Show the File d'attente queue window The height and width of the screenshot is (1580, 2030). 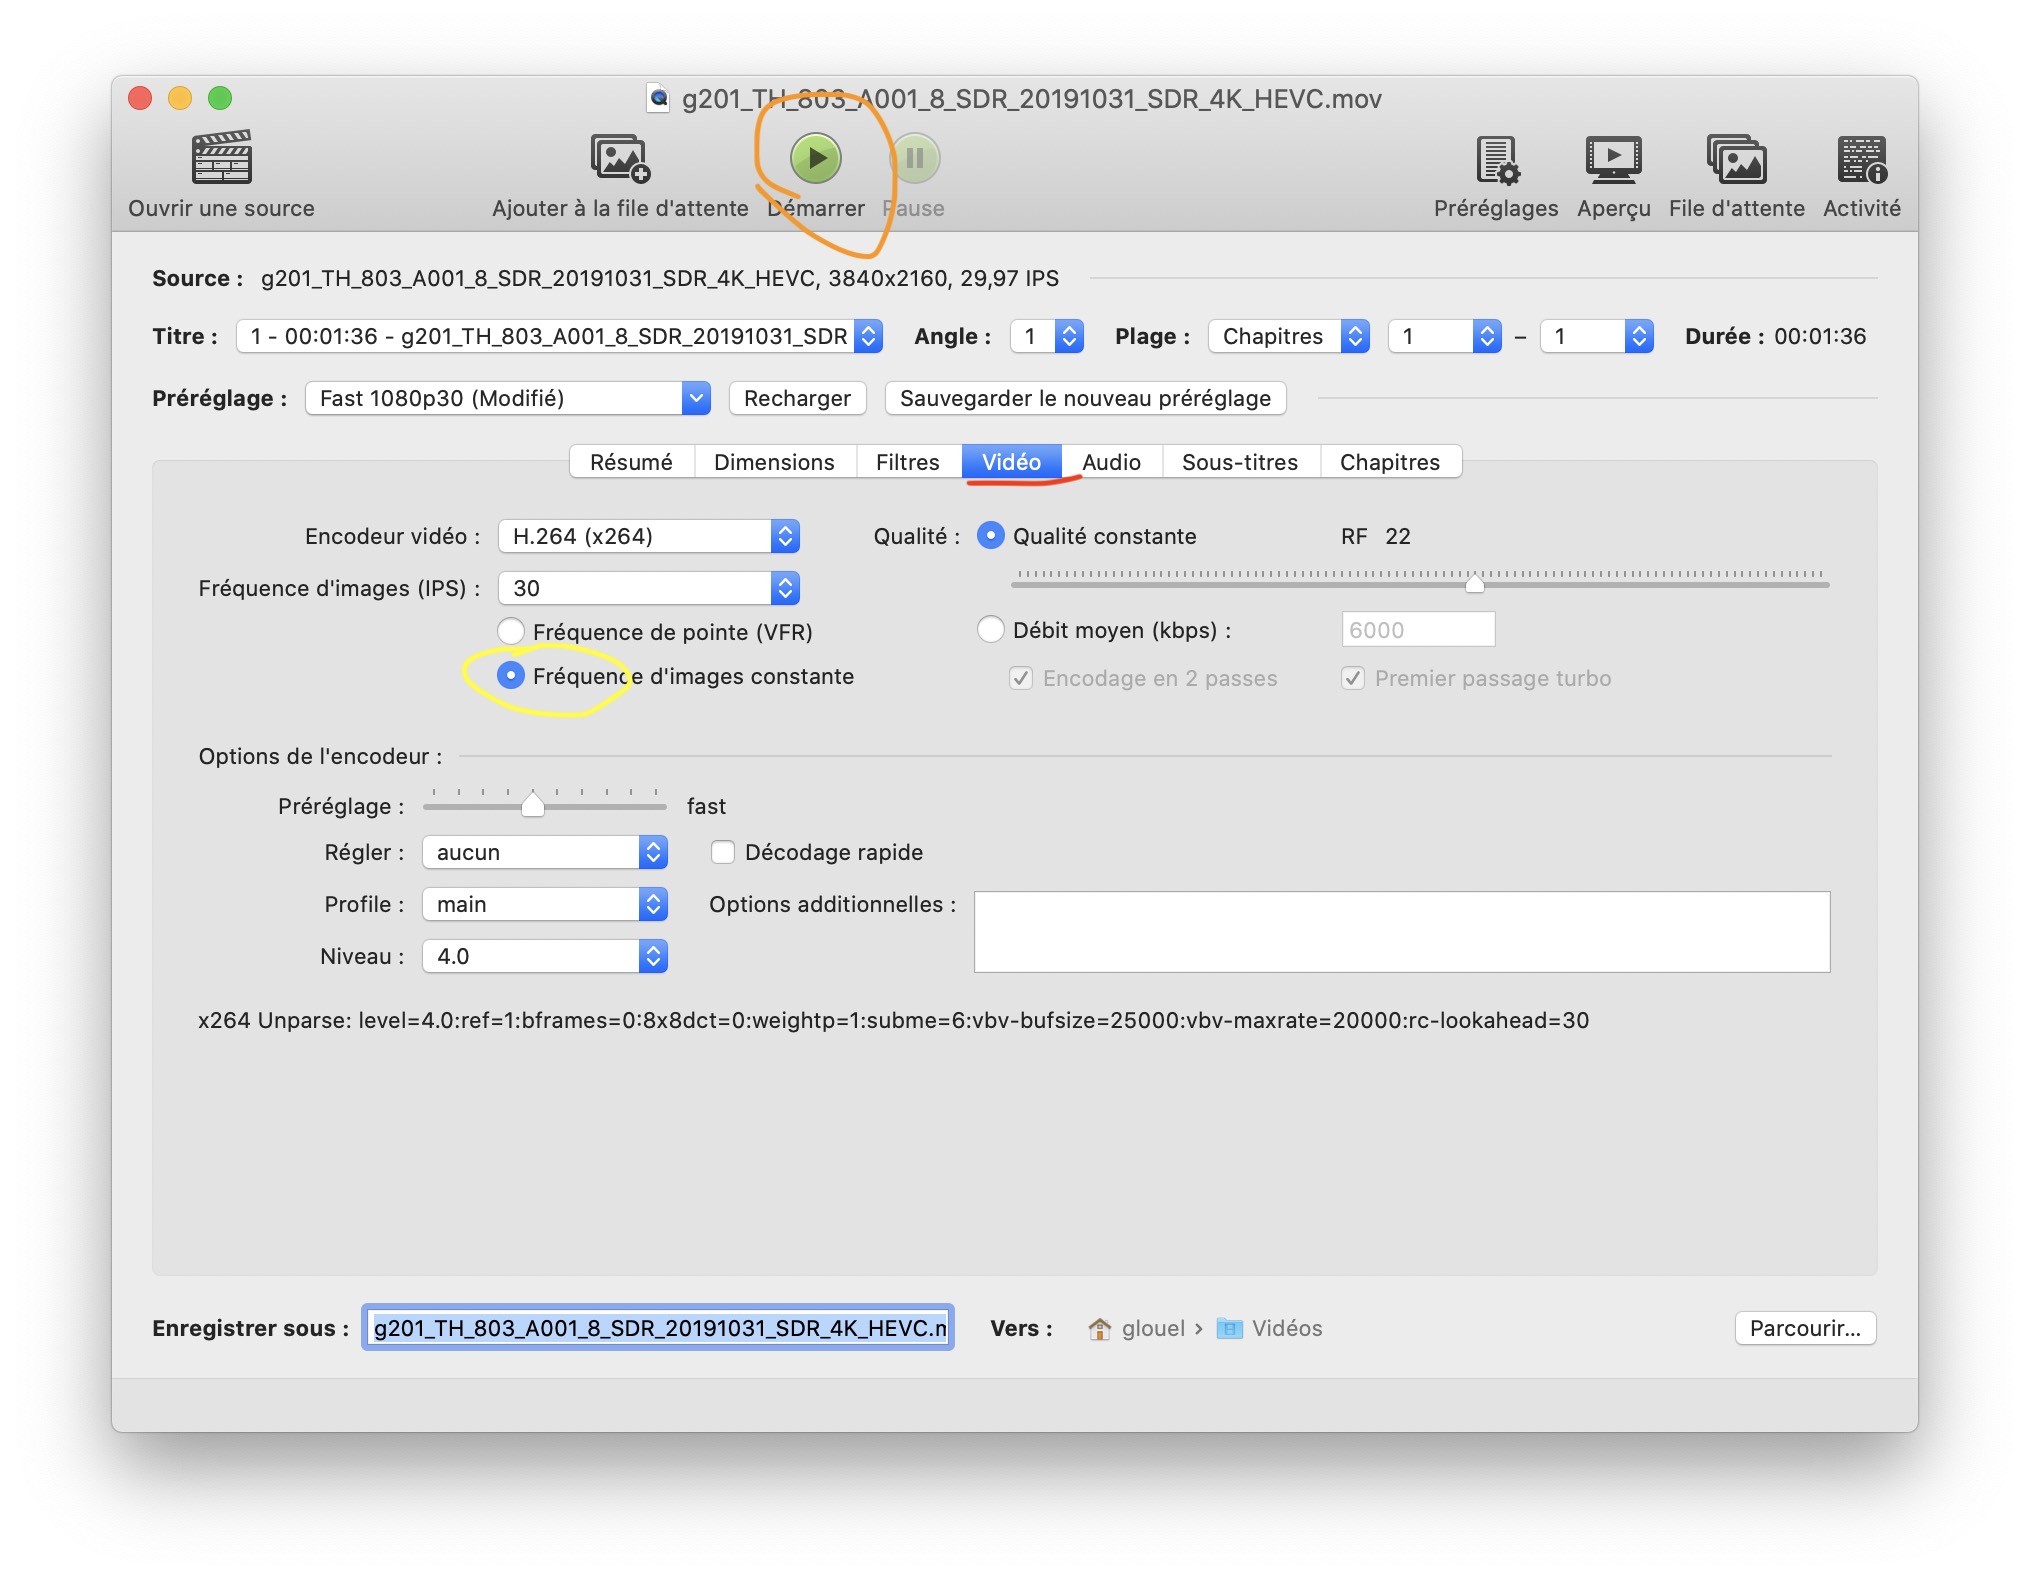coord(1736,160)
